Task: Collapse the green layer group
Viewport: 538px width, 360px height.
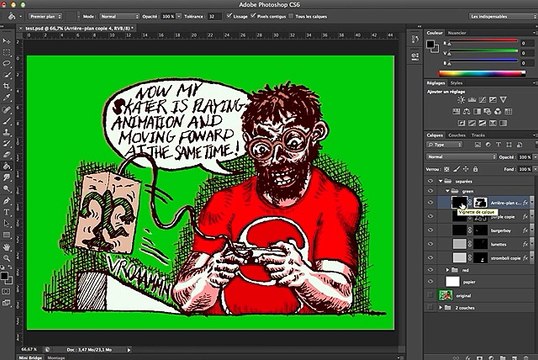Action: [447, 191]
